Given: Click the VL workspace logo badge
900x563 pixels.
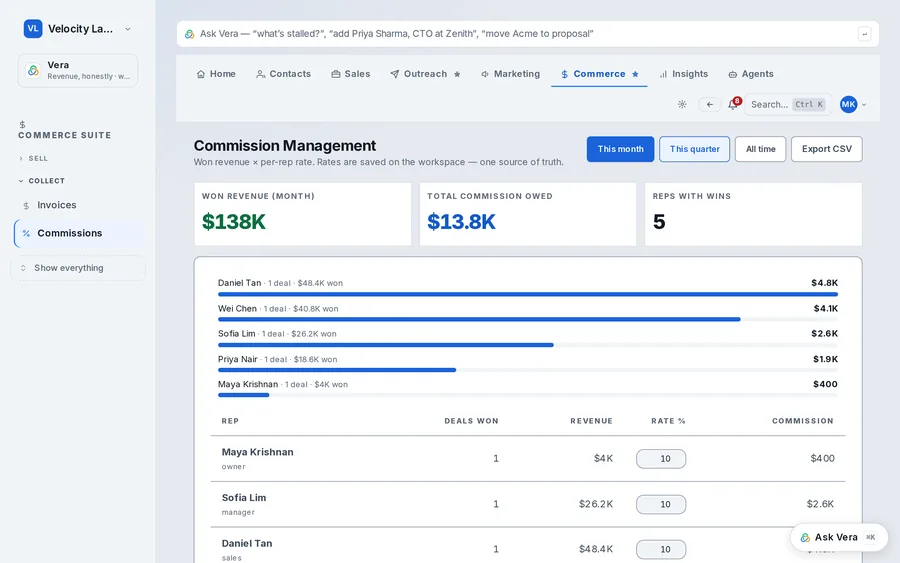Looking at the screenshot, I should pos(33,29).
